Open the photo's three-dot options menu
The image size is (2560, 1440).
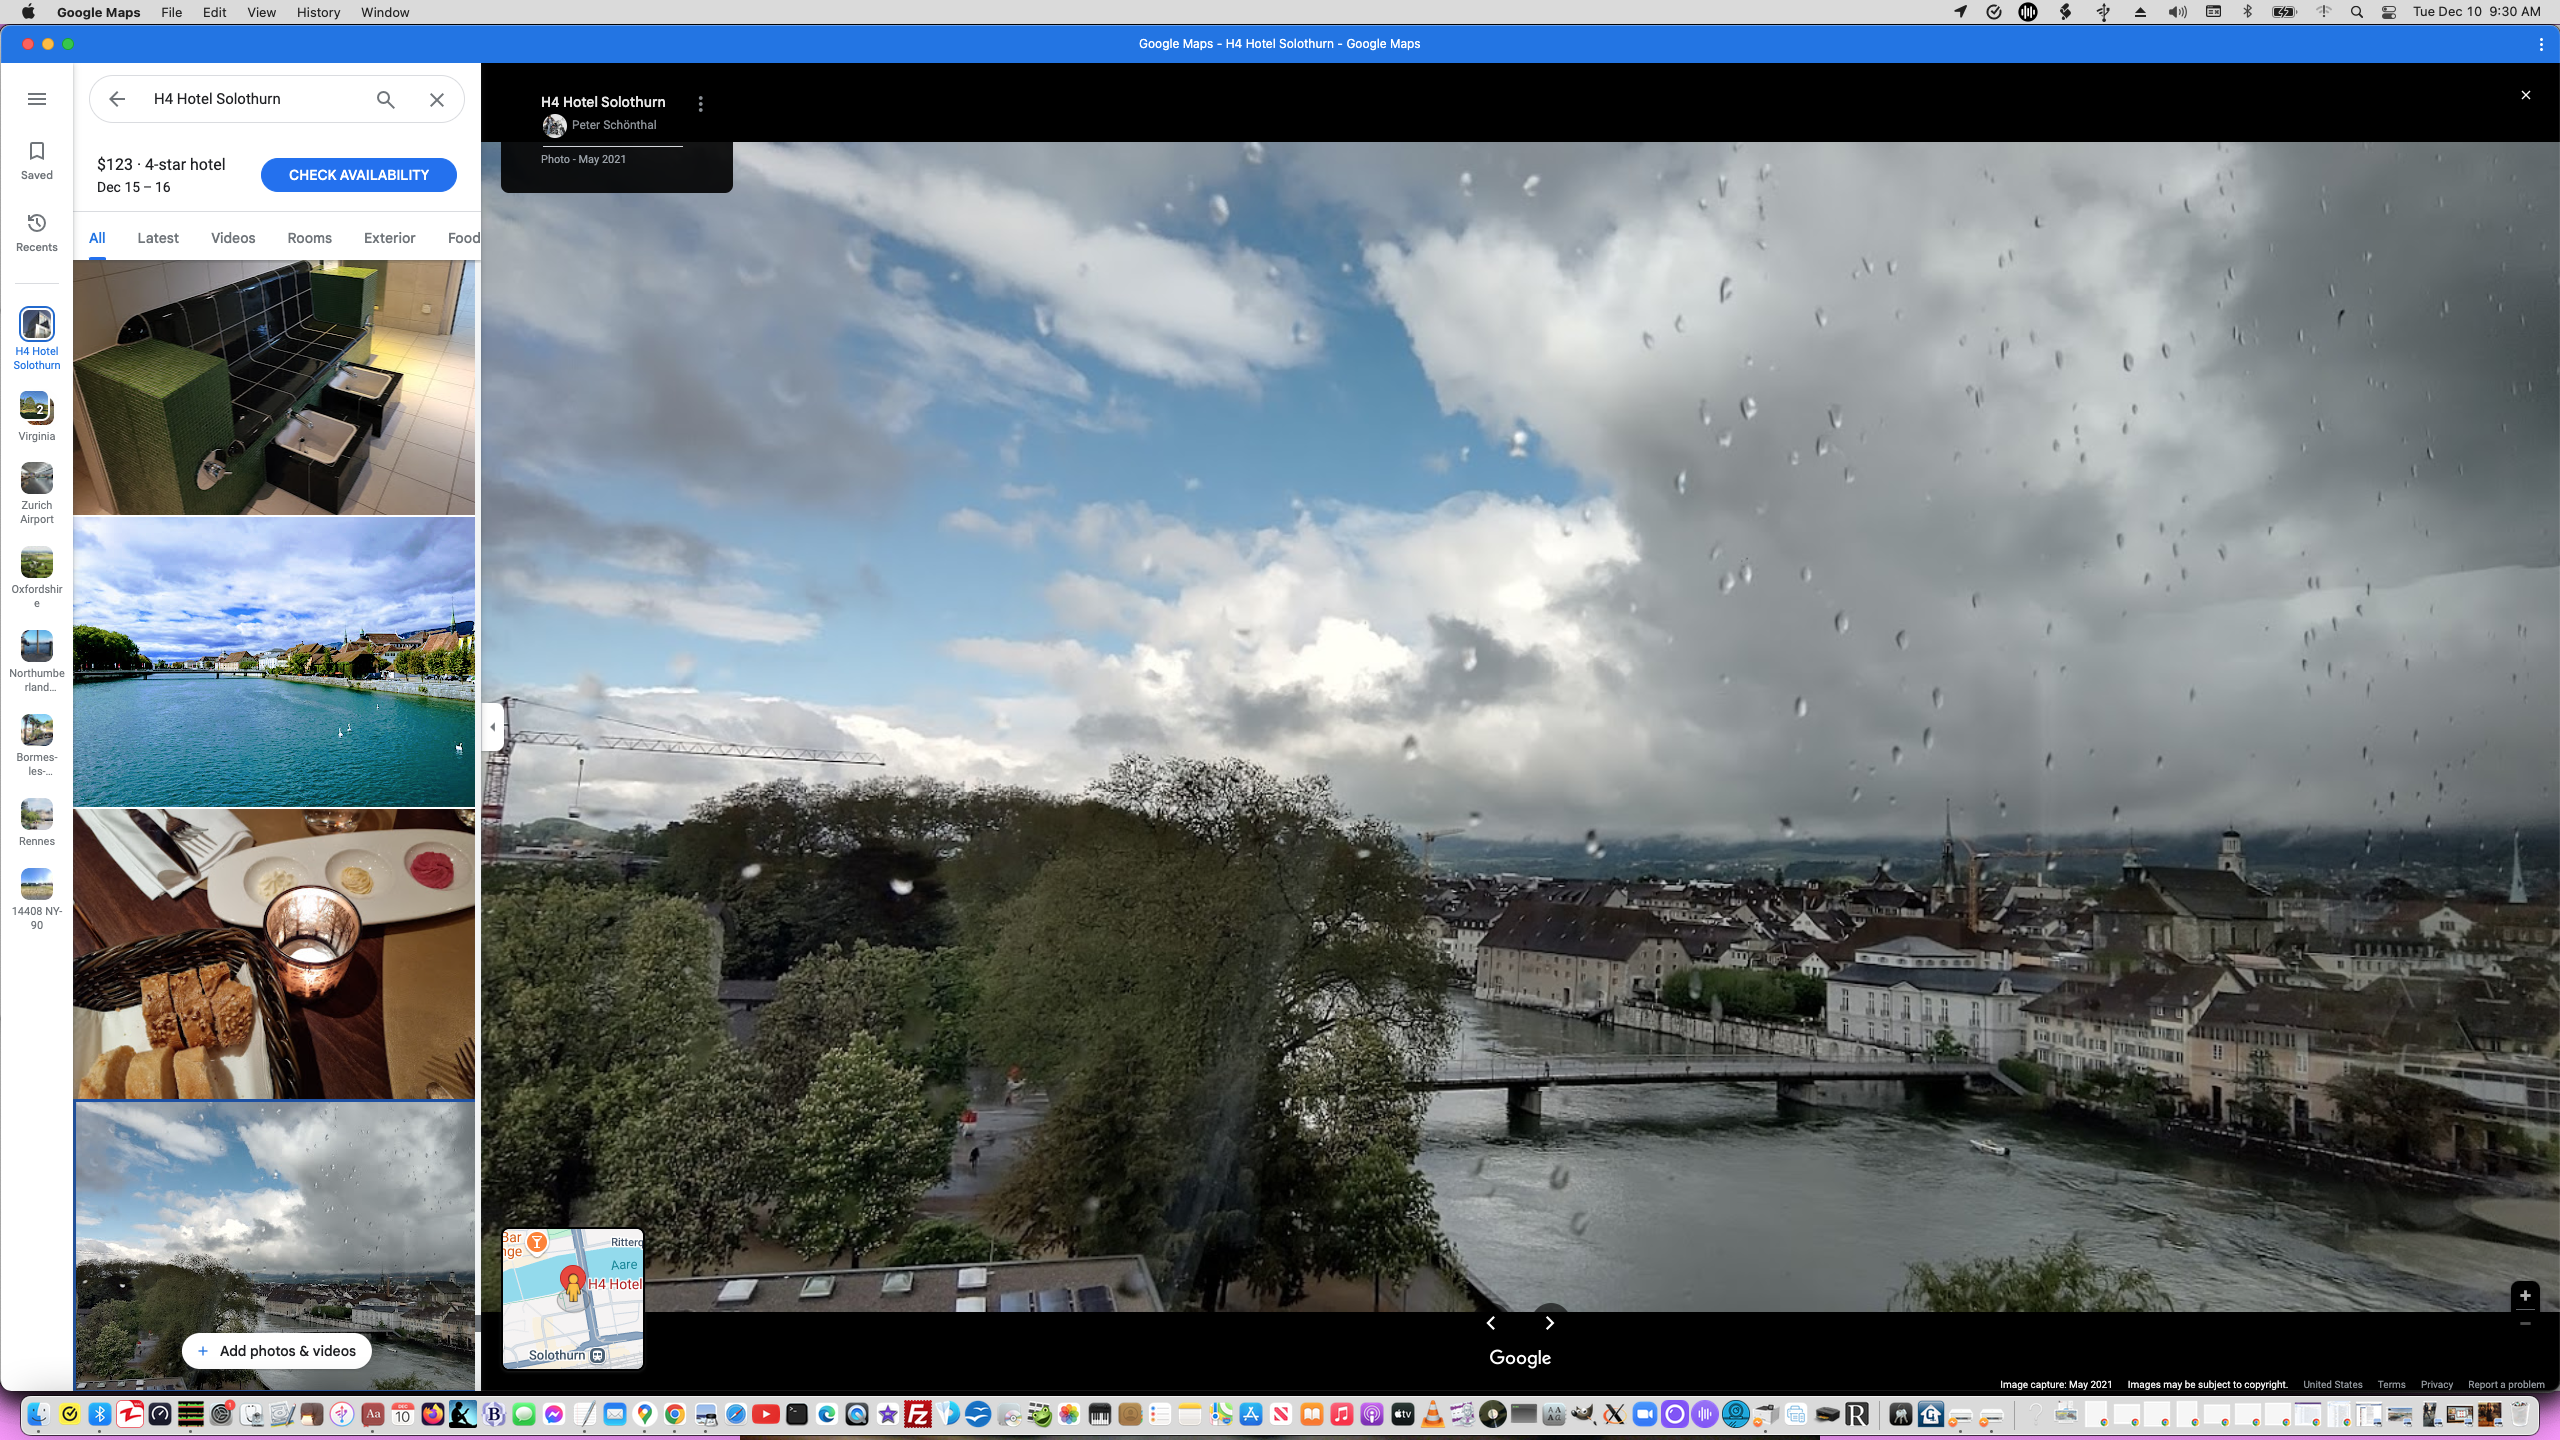701,104
